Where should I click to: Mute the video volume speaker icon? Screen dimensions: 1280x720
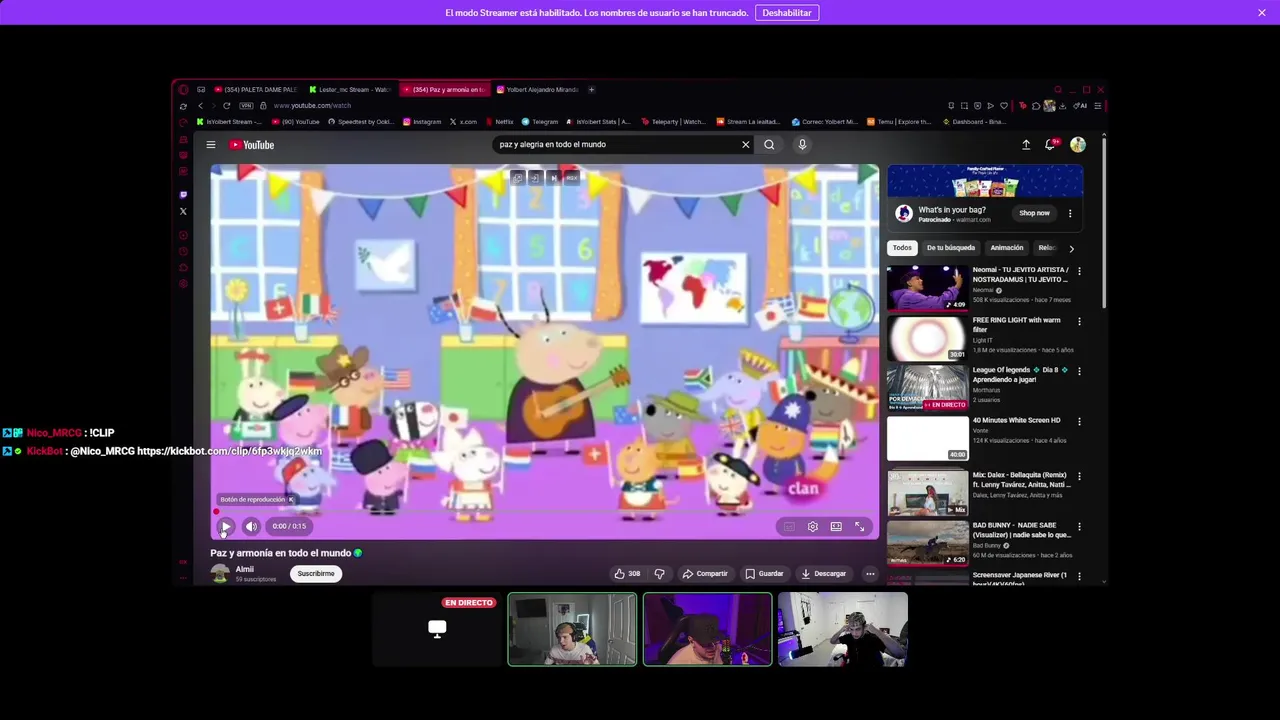[251, 526]
